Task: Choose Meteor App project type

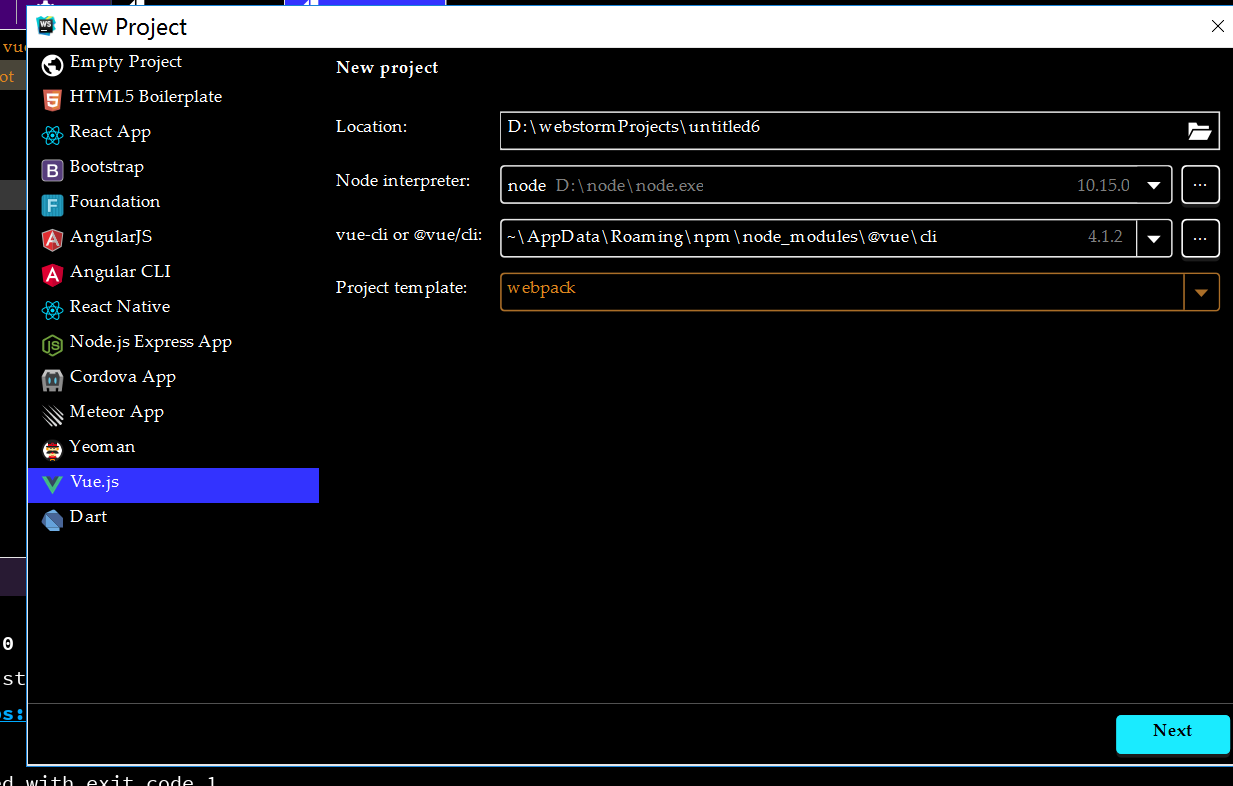Action: click(x=174, y=415)
